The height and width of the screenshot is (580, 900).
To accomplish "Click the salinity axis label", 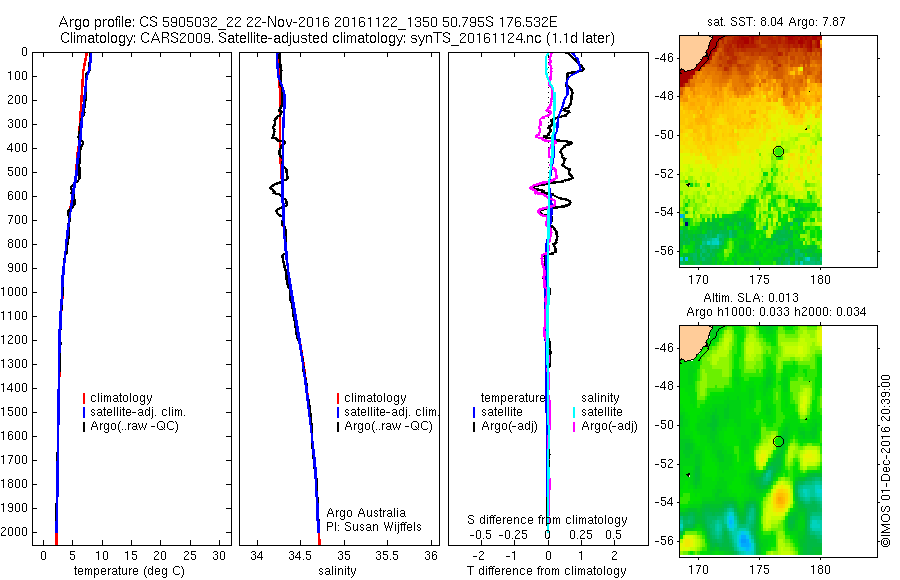I will click(x=337, y=571).
